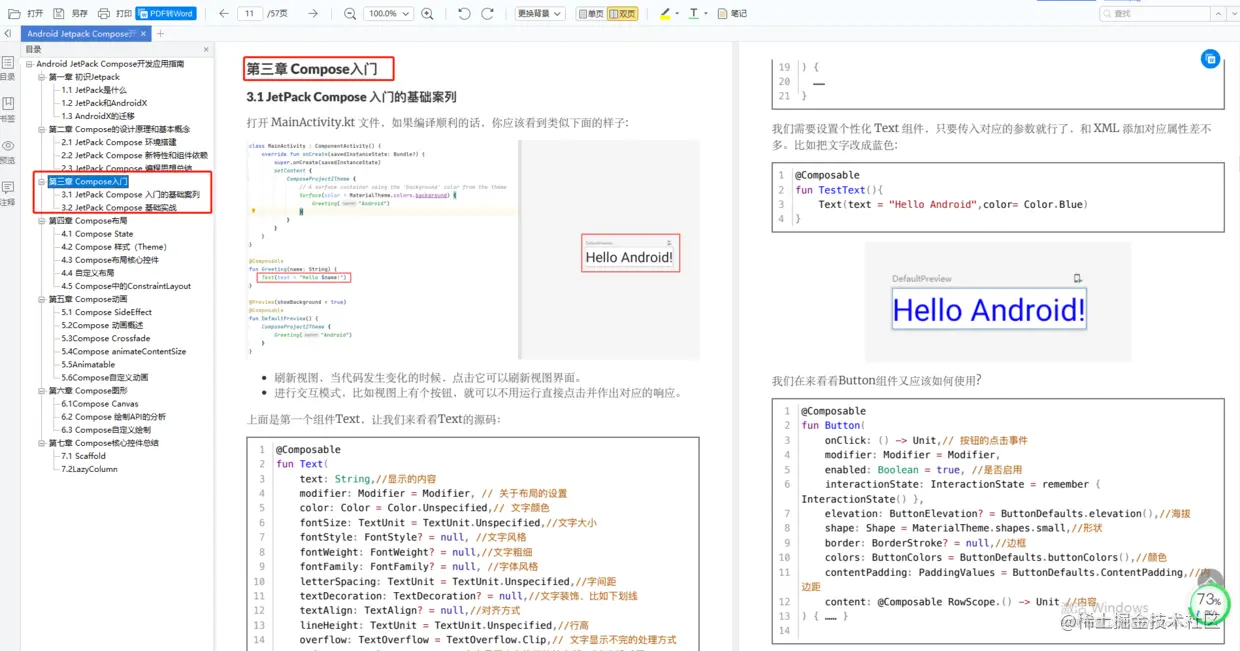1240x651 pixels.
Task: Select the underline T text tool
Action: (694, 14)
